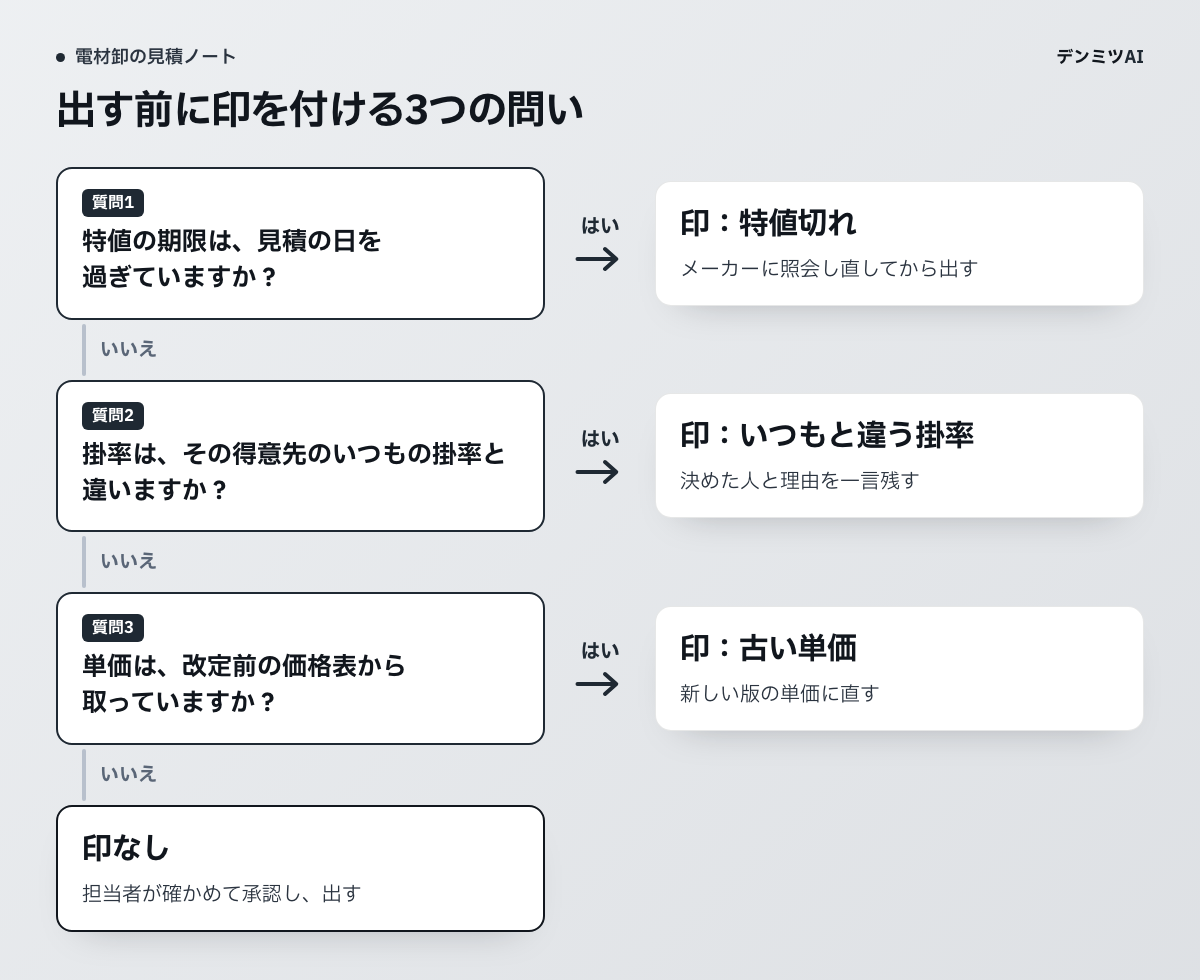Viewport: 1200px width, 980px height.
Task: Click the 質問2 badge
Action: tap(113, 416)
